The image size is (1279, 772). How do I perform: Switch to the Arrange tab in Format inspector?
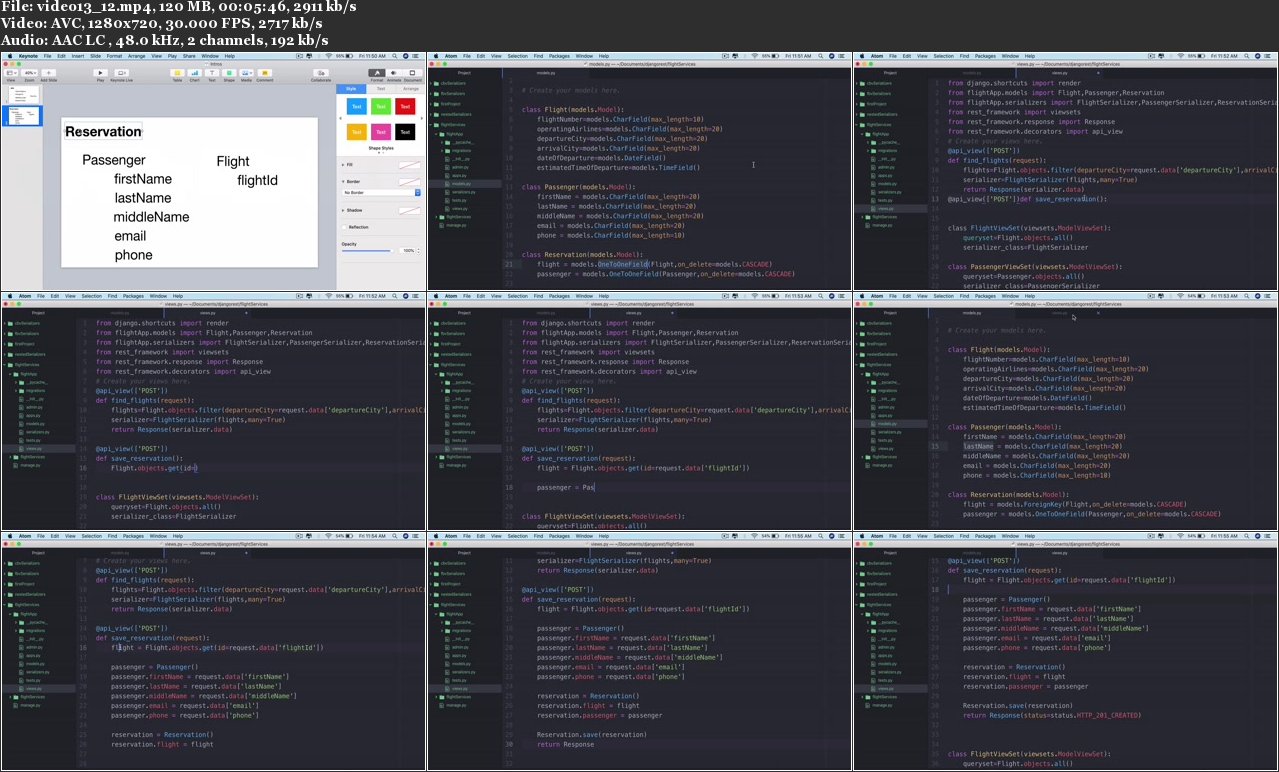pos(409,89)
